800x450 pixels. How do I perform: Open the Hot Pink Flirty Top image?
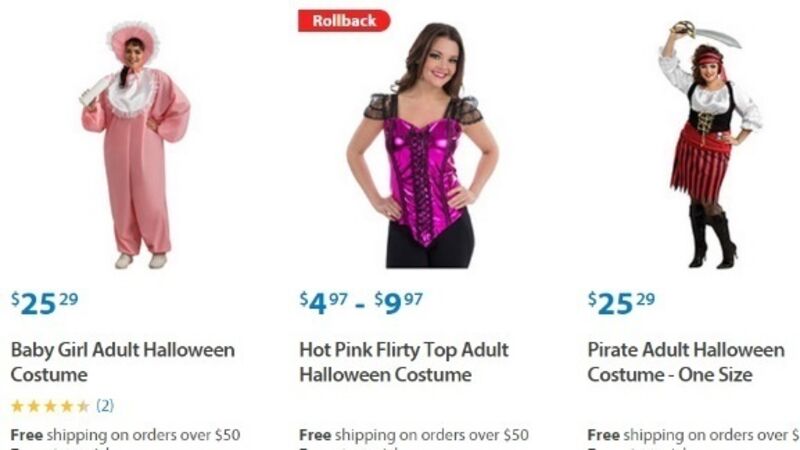pos(422,145)
